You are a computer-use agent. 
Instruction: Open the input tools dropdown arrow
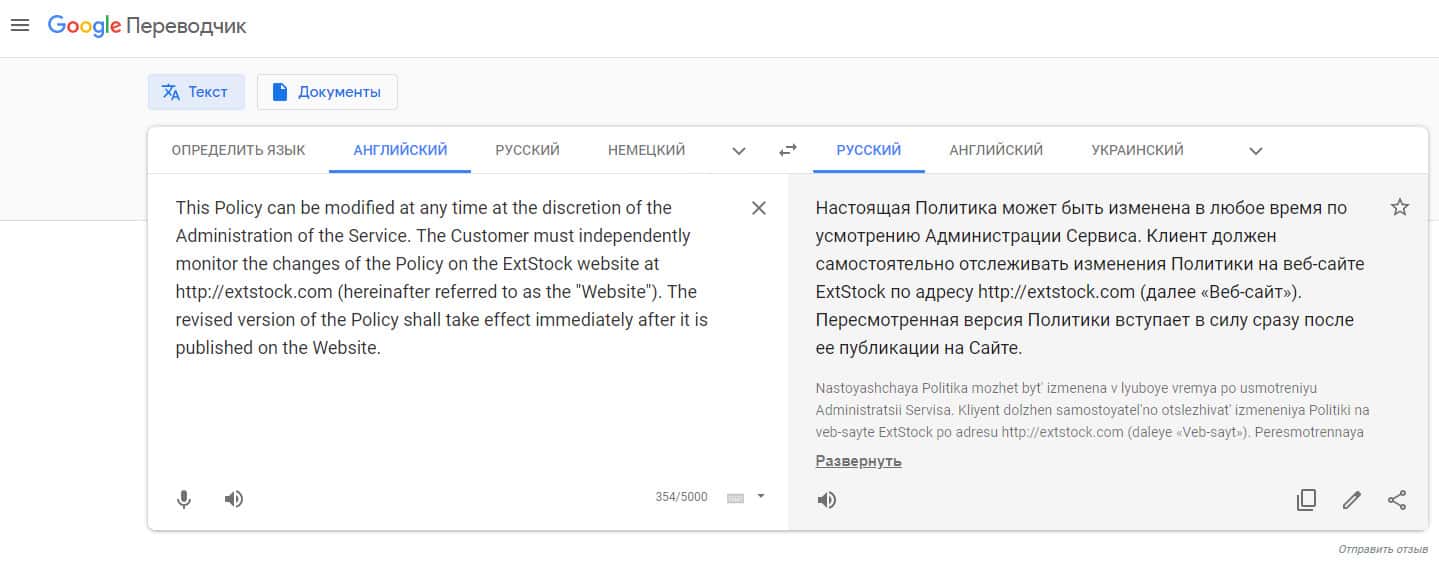click(x=760, y=496)
